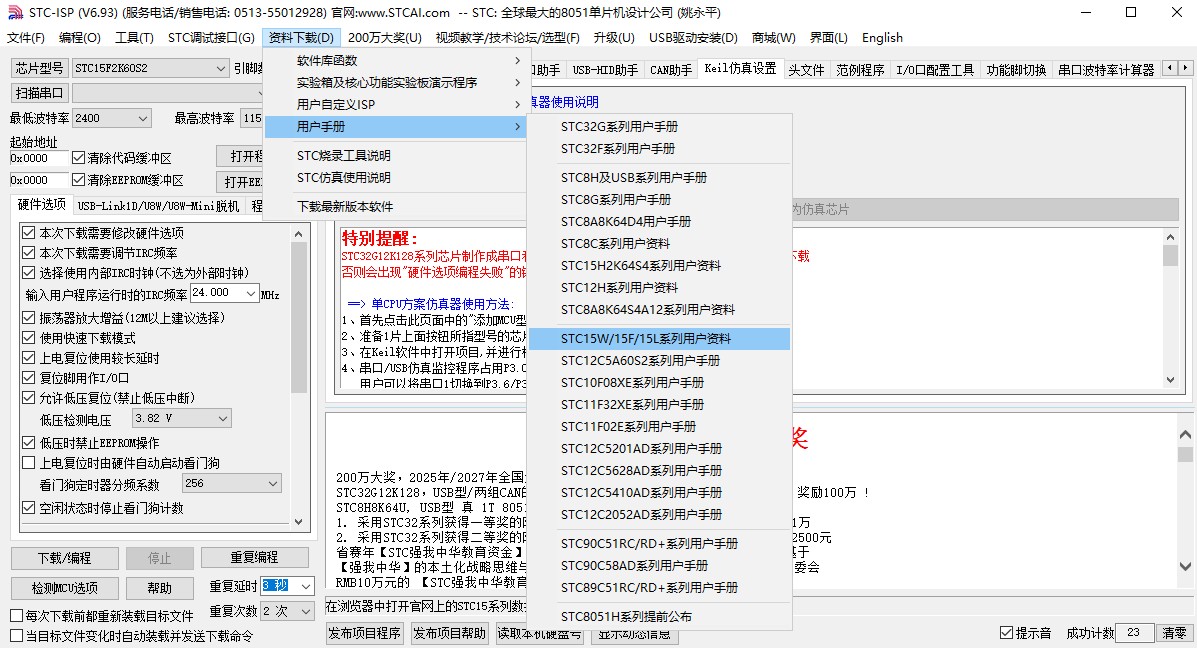Open the USB驱动安装(D) menu
The image size is (1197, 648).
(693, 37)
